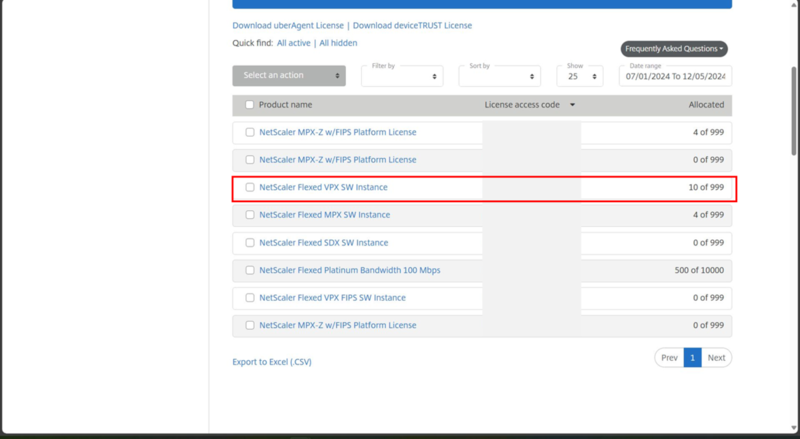Open NetScaler Flexed VPX FIPS SW Instance link
The image size is (800, 439).
(x=332, y=298)
